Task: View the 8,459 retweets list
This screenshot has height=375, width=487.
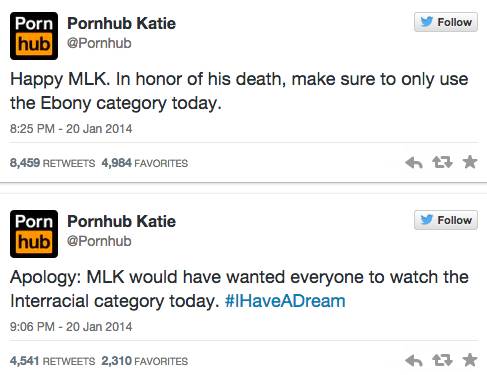Action: 53,163
